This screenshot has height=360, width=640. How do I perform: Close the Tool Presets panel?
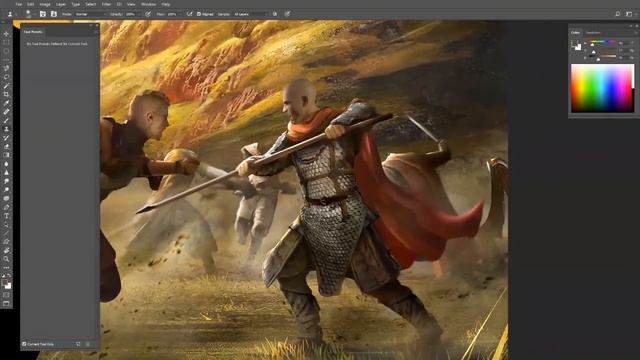(x=97, y=26)
